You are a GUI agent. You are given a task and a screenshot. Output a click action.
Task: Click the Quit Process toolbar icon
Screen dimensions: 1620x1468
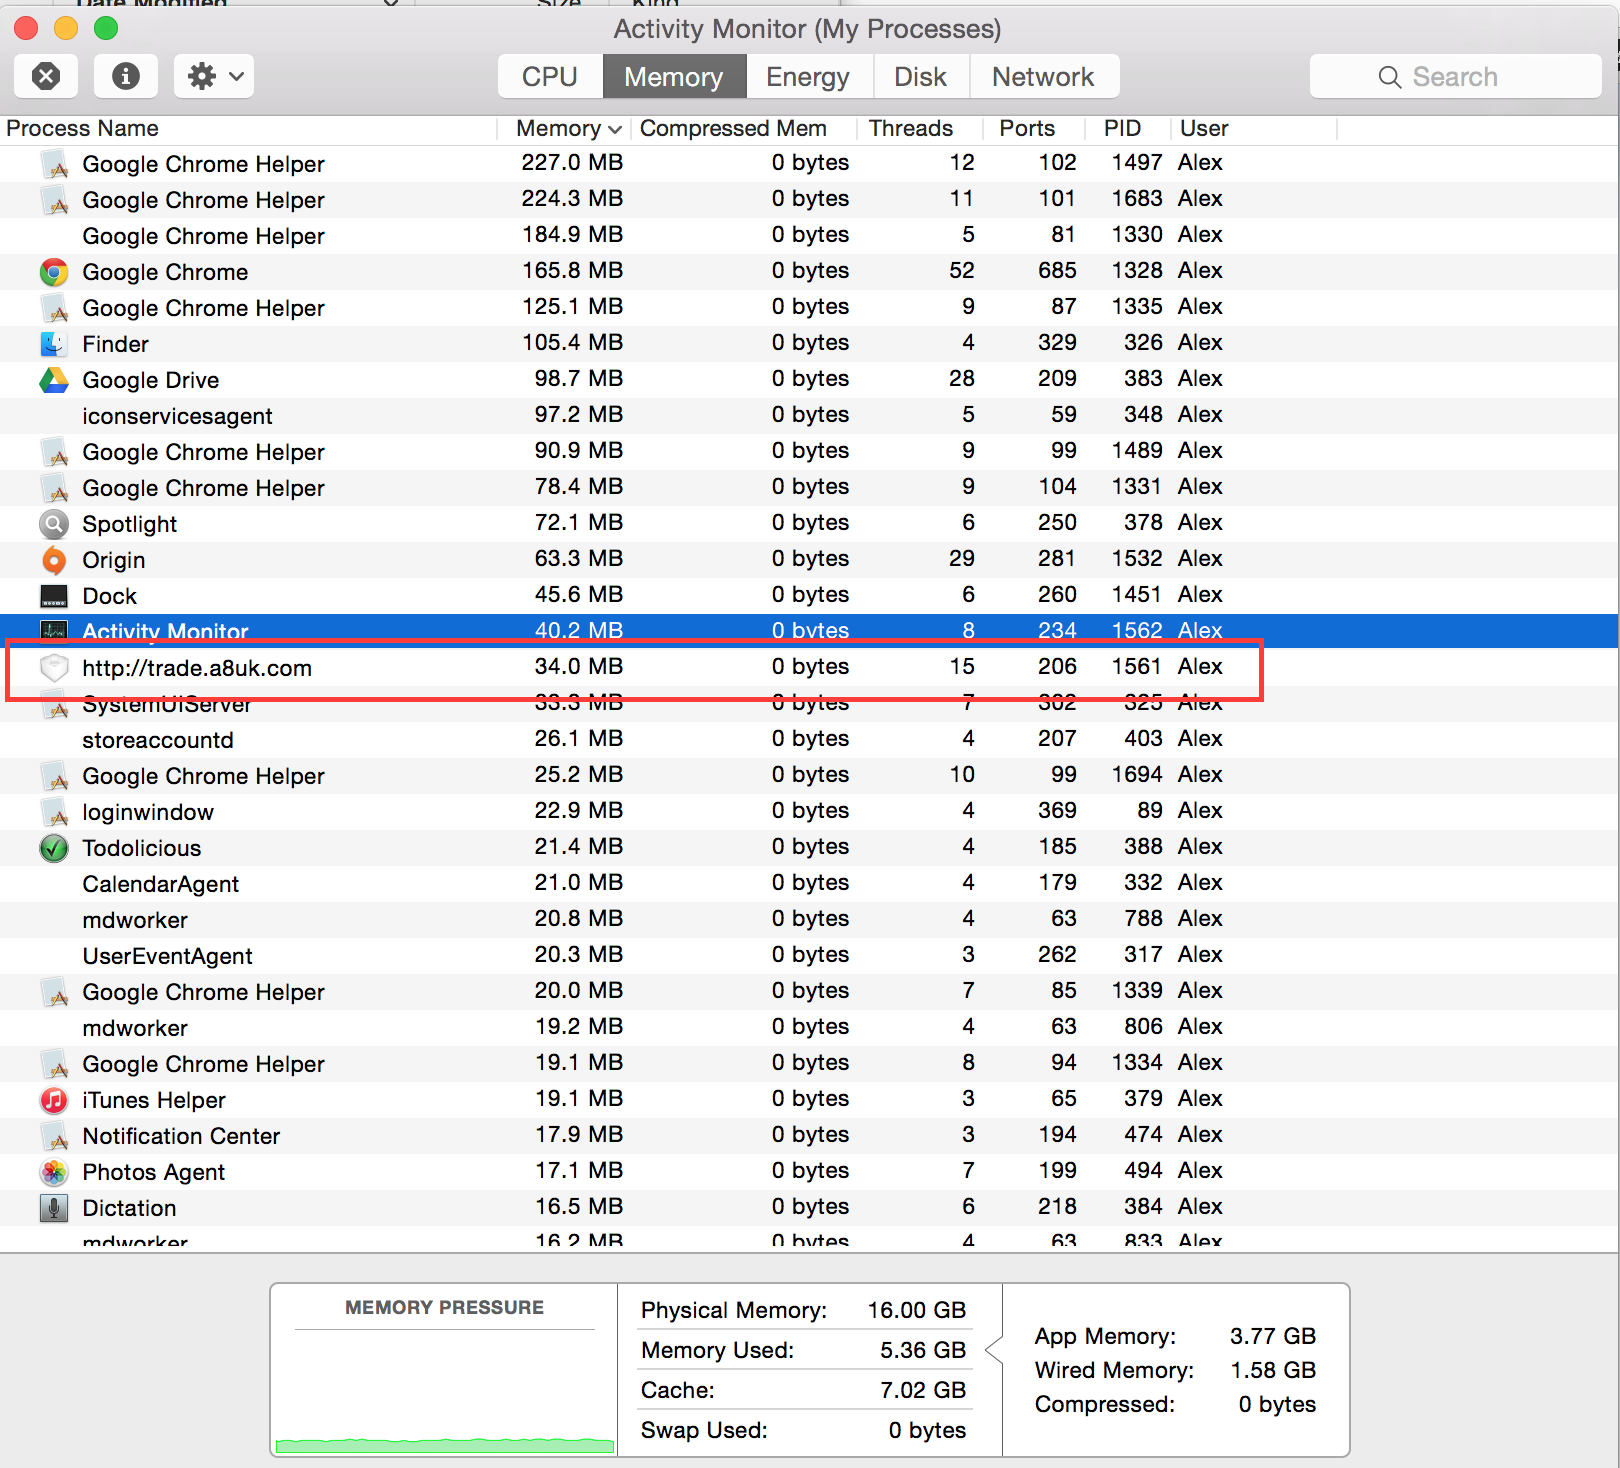46,76
